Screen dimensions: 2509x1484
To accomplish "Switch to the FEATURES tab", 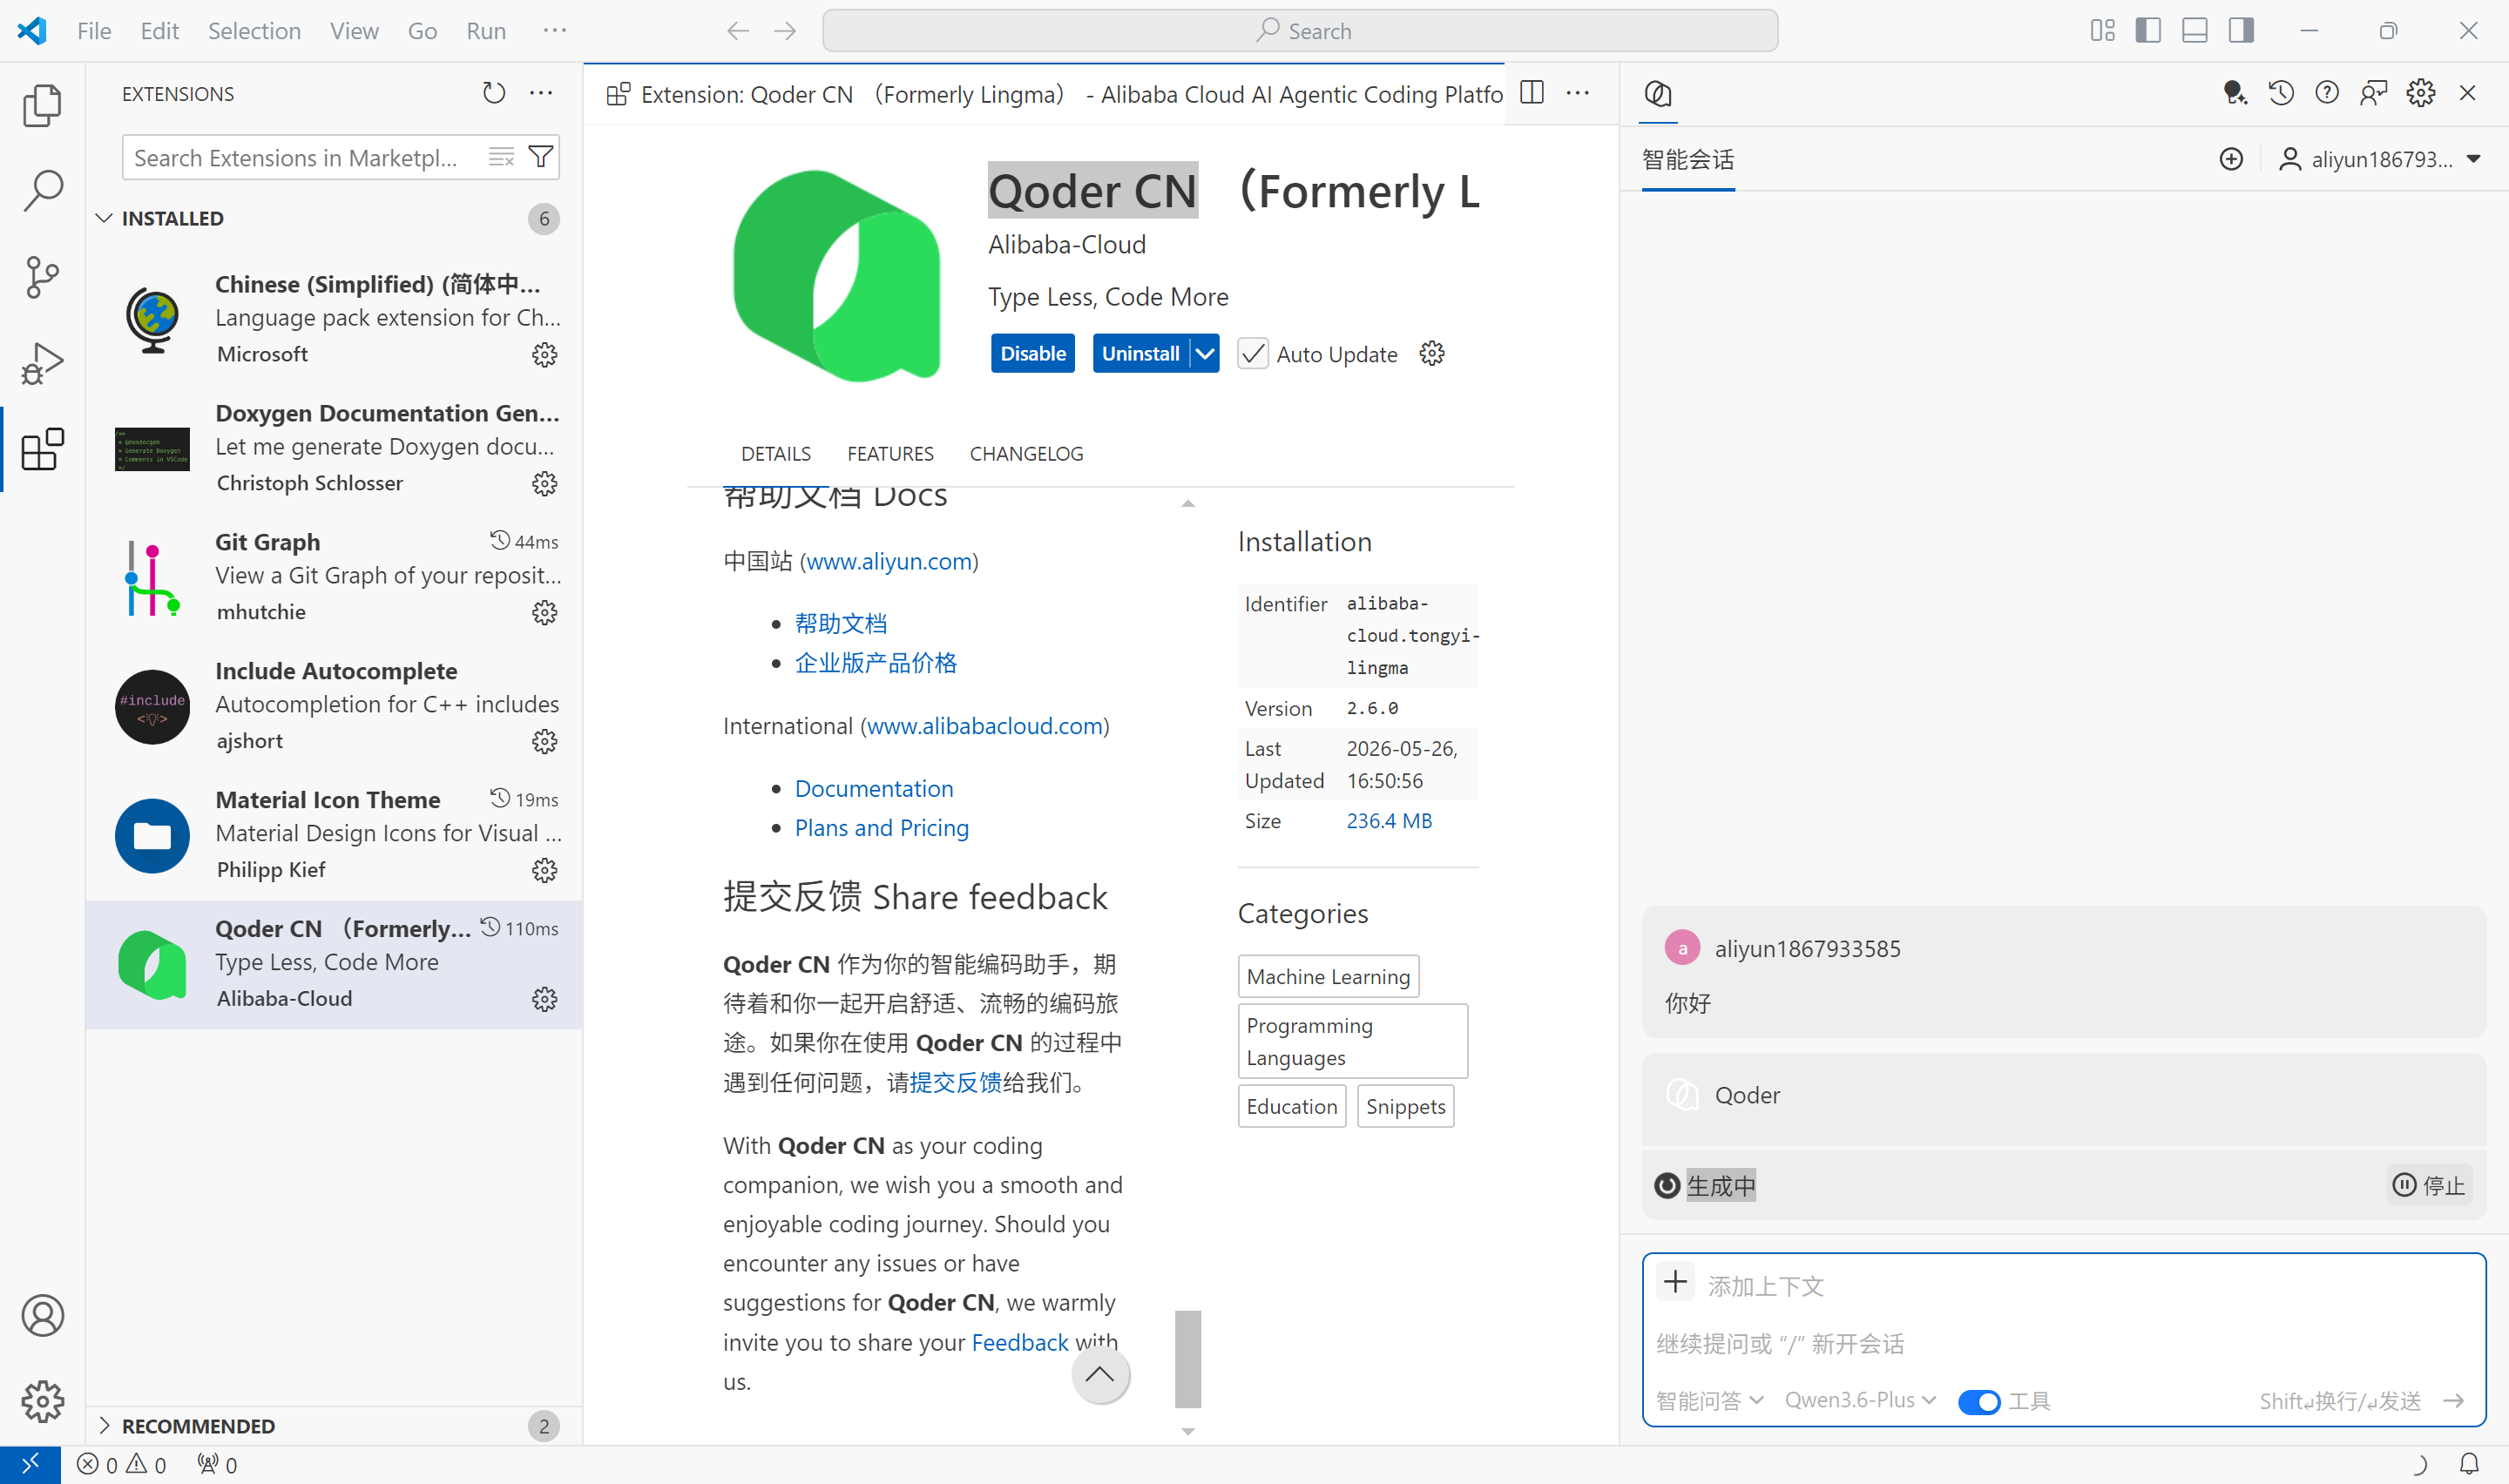I will click(x=890, y=454).
